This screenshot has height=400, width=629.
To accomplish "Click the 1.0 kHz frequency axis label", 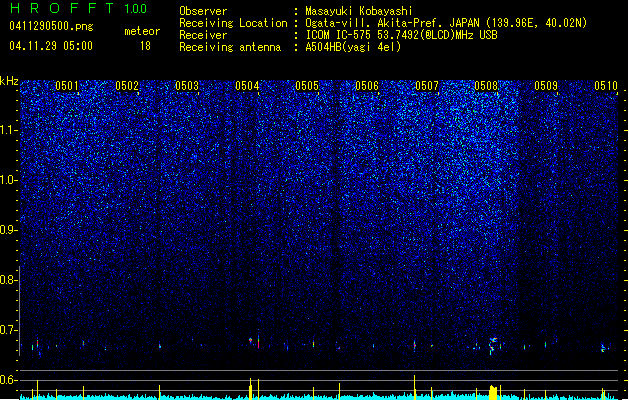I will [x=8, y=180].
